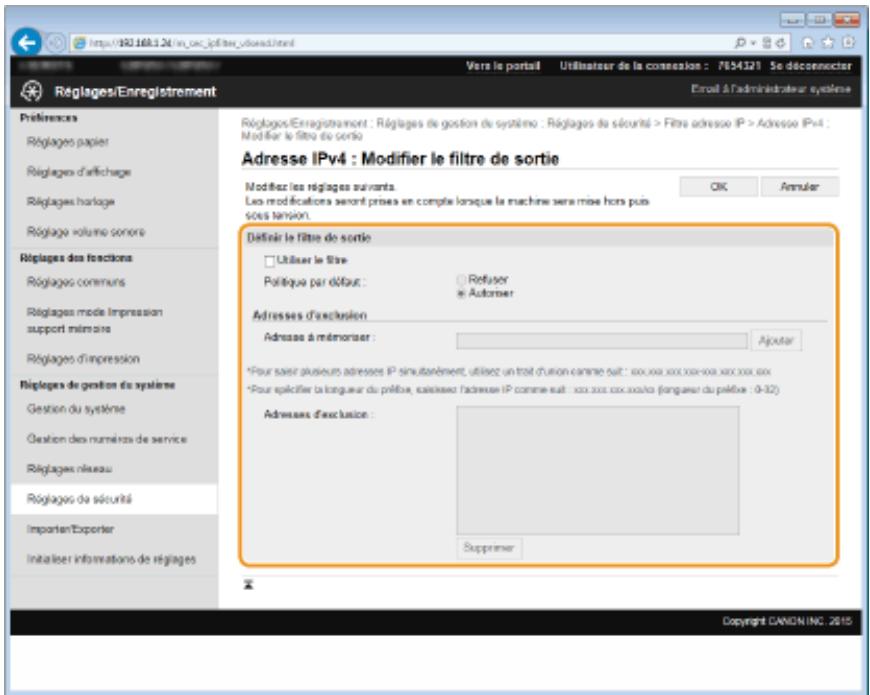Screen dimensions: 870x695
Task: Open 'Réglages papier' menu item
Action: [68, 142]
